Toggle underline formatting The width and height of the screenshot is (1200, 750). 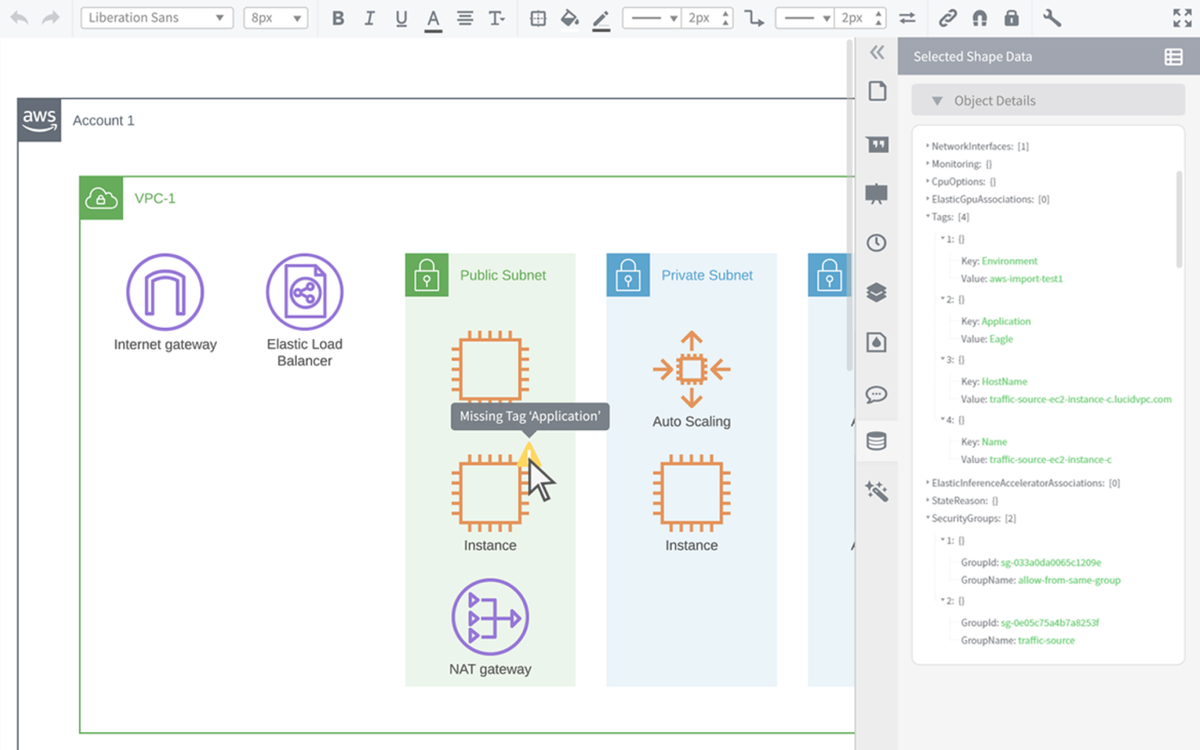point(401,18)
